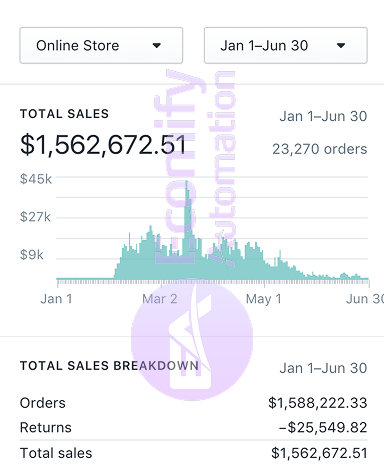Open the Jan 1–Jun 30 date range dropdown
This screenshot has height=470, width=384.
(286, 45)
